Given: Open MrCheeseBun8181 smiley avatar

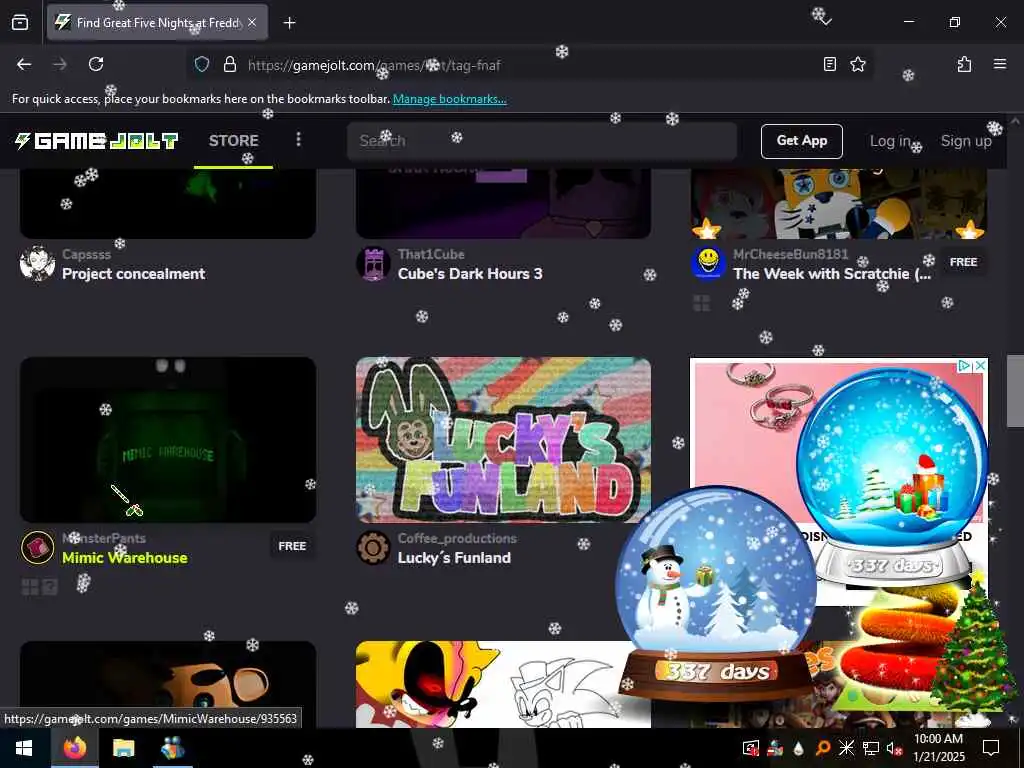Looking at the screenshot, I should [x=708, y=264].
